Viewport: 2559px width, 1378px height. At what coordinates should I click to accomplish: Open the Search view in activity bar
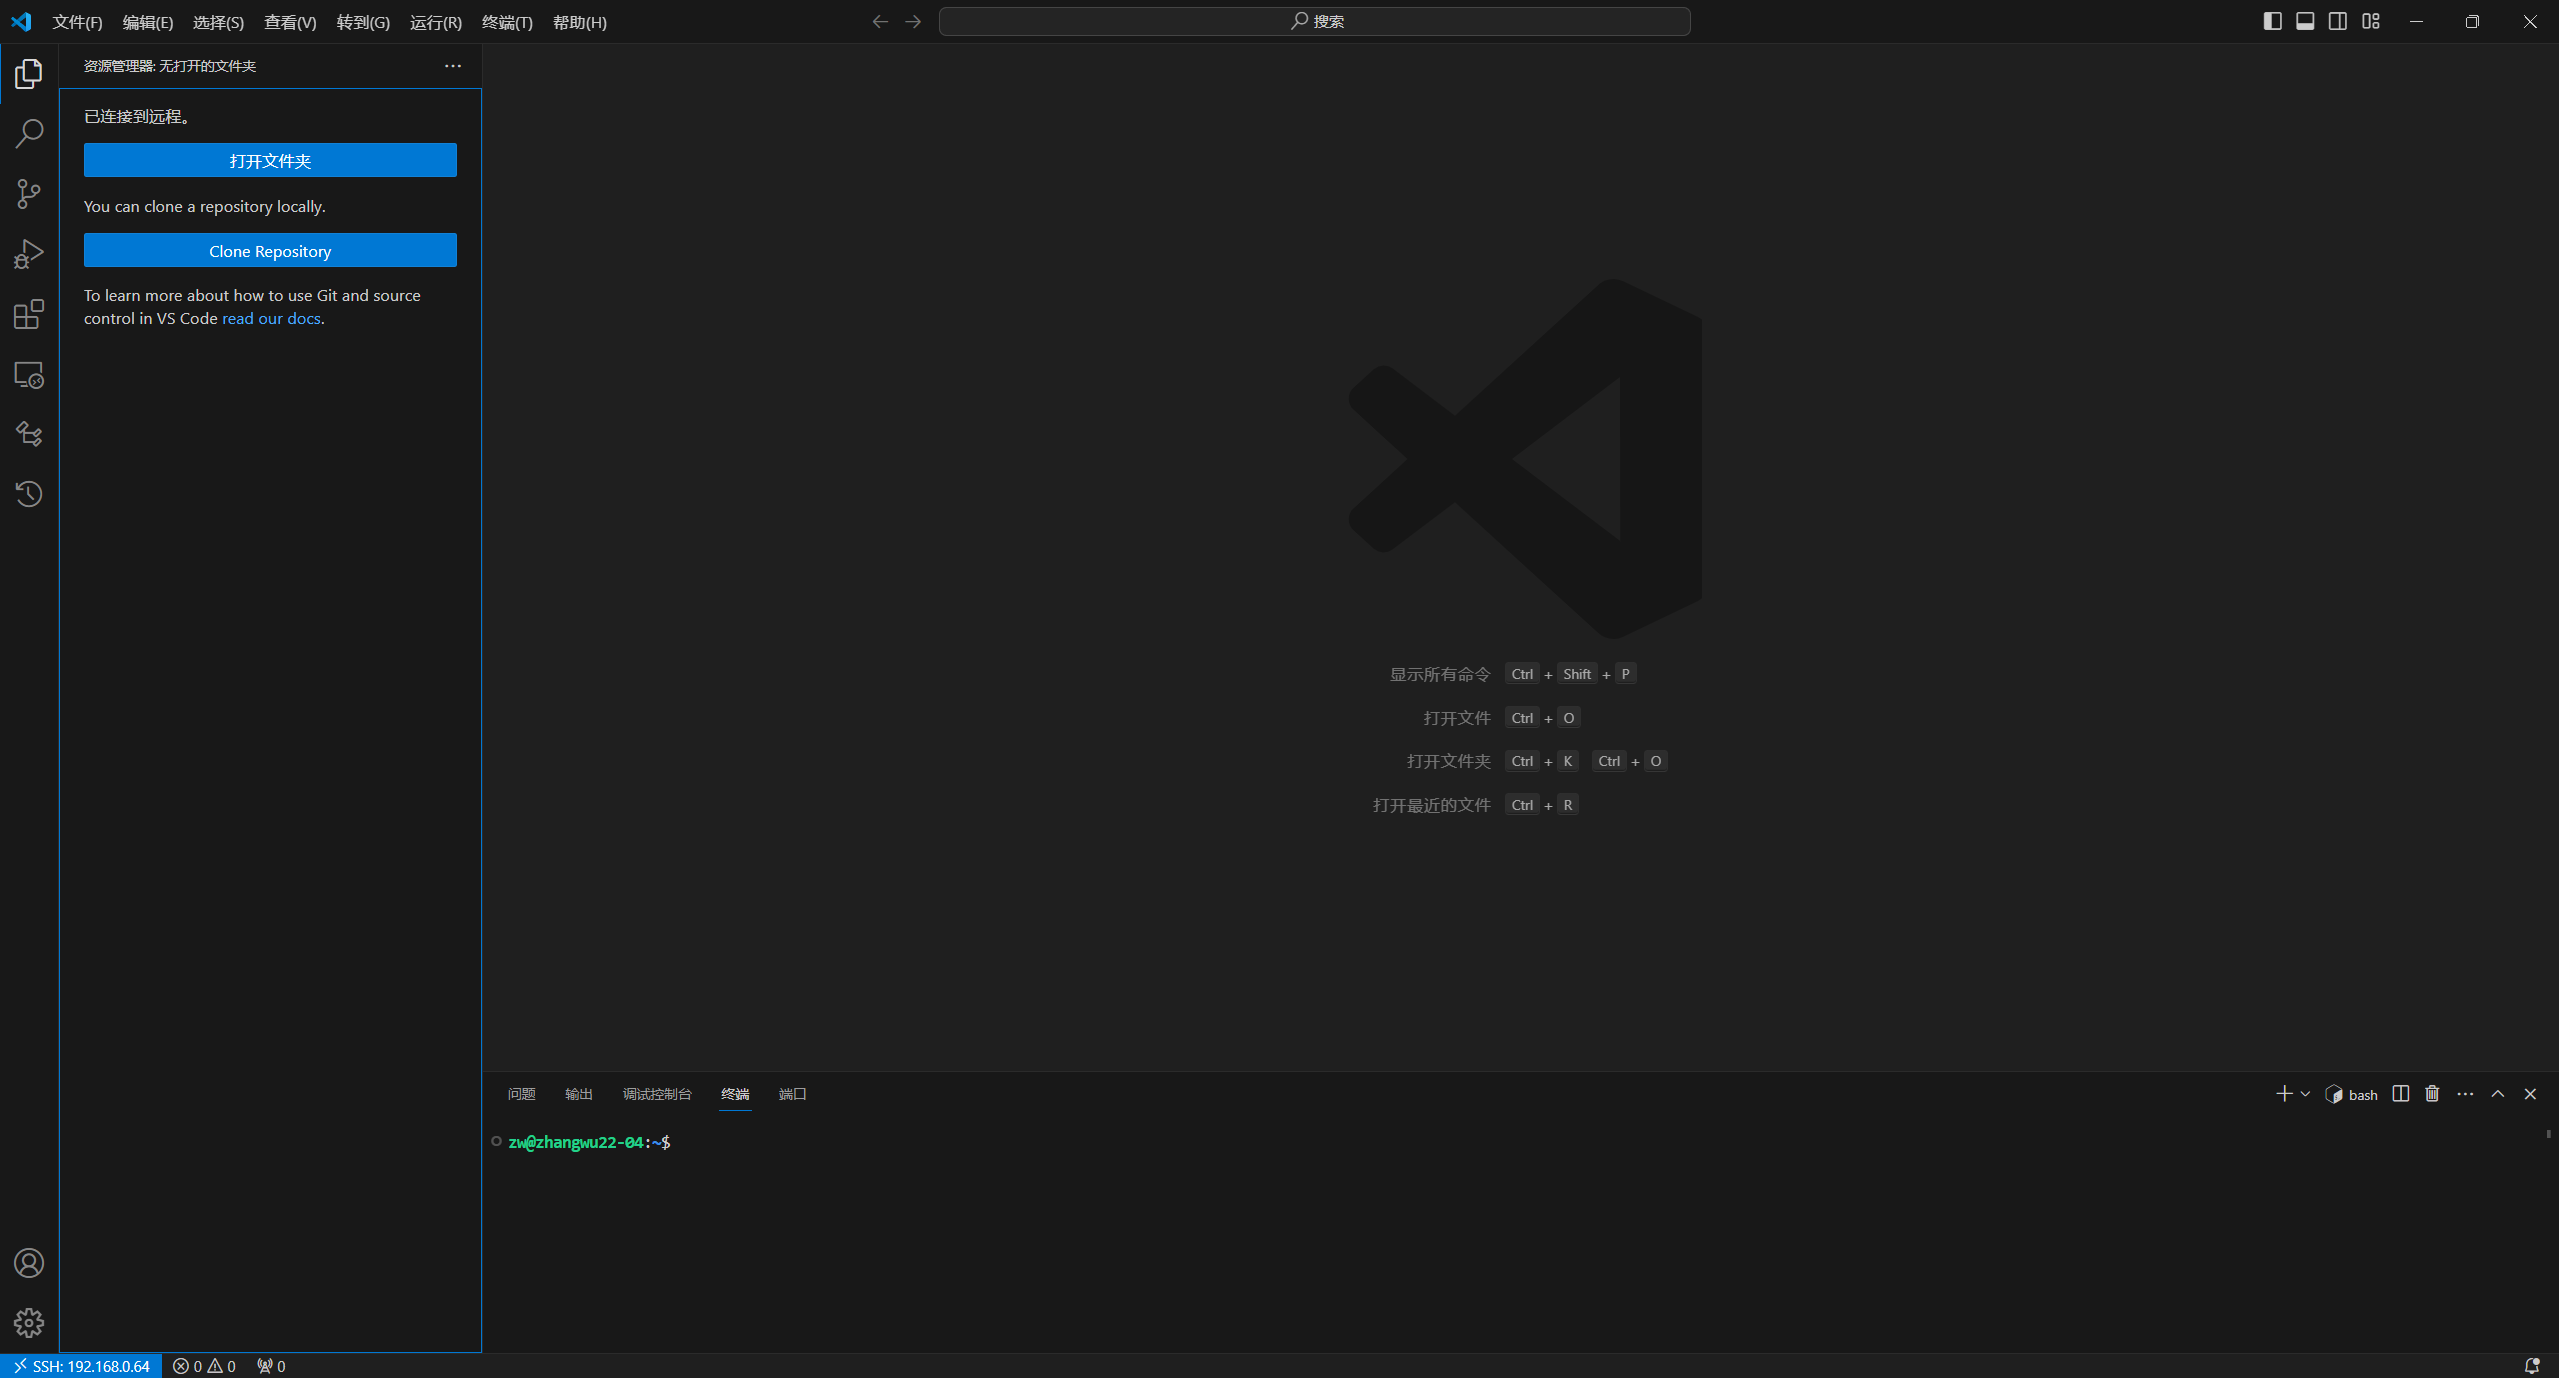(29, 133)
